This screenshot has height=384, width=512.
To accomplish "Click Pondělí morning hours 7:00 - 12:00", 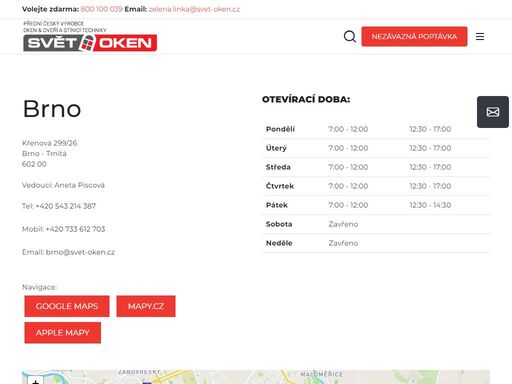I will point(348,129).
